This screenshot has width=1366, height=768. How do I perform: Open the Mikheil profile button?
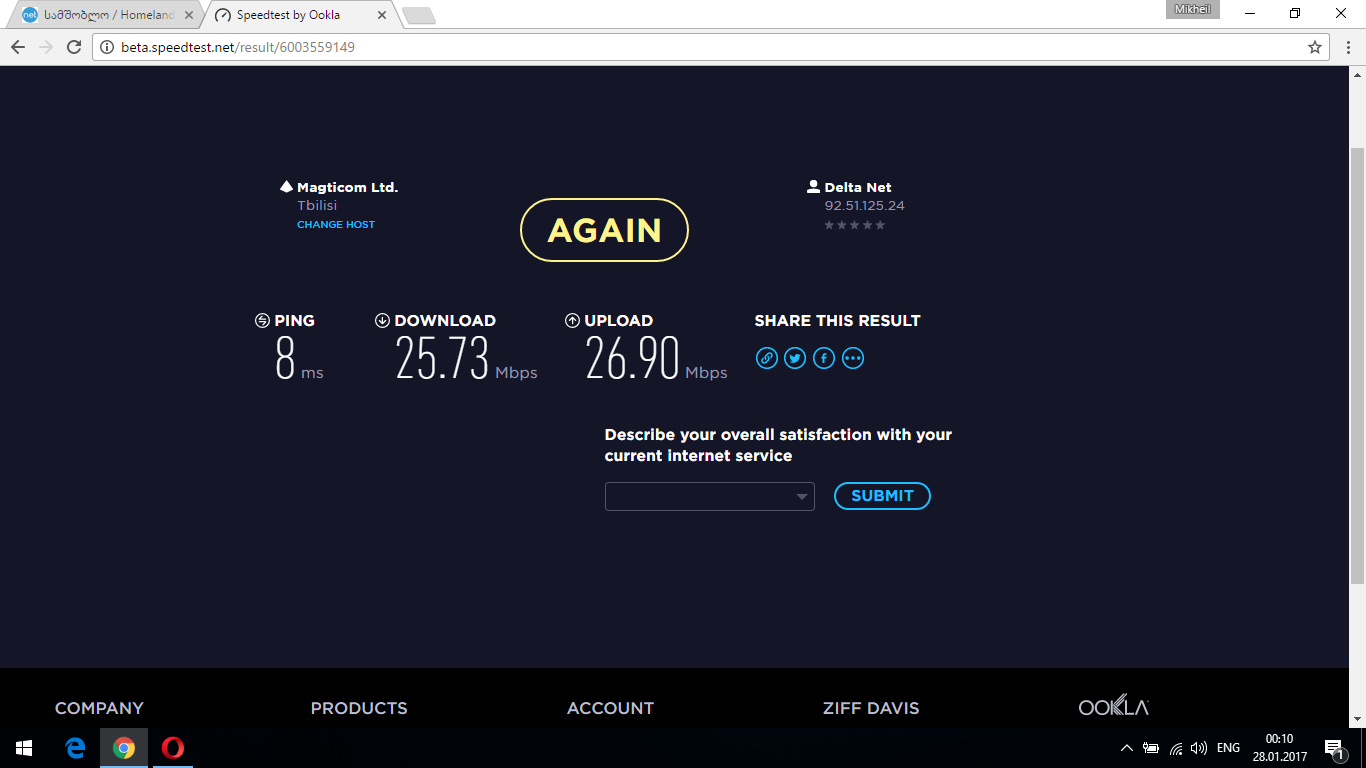1192,9
